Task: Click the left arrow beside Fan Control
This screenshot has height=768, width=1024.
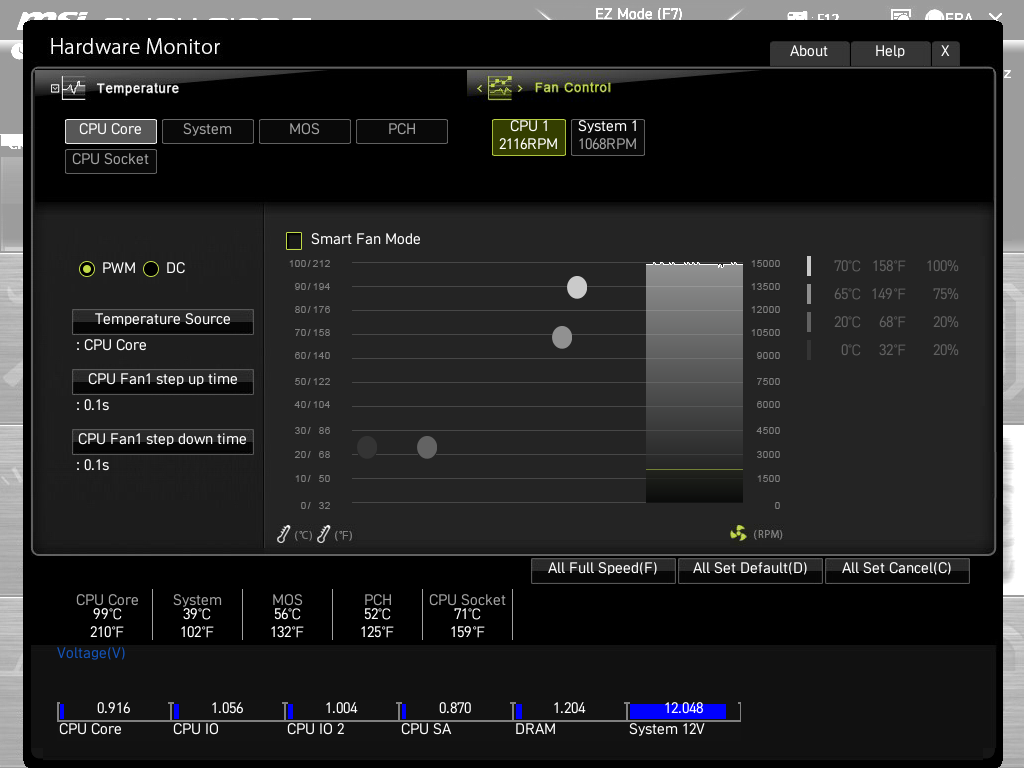Action: tap(480, 88)
